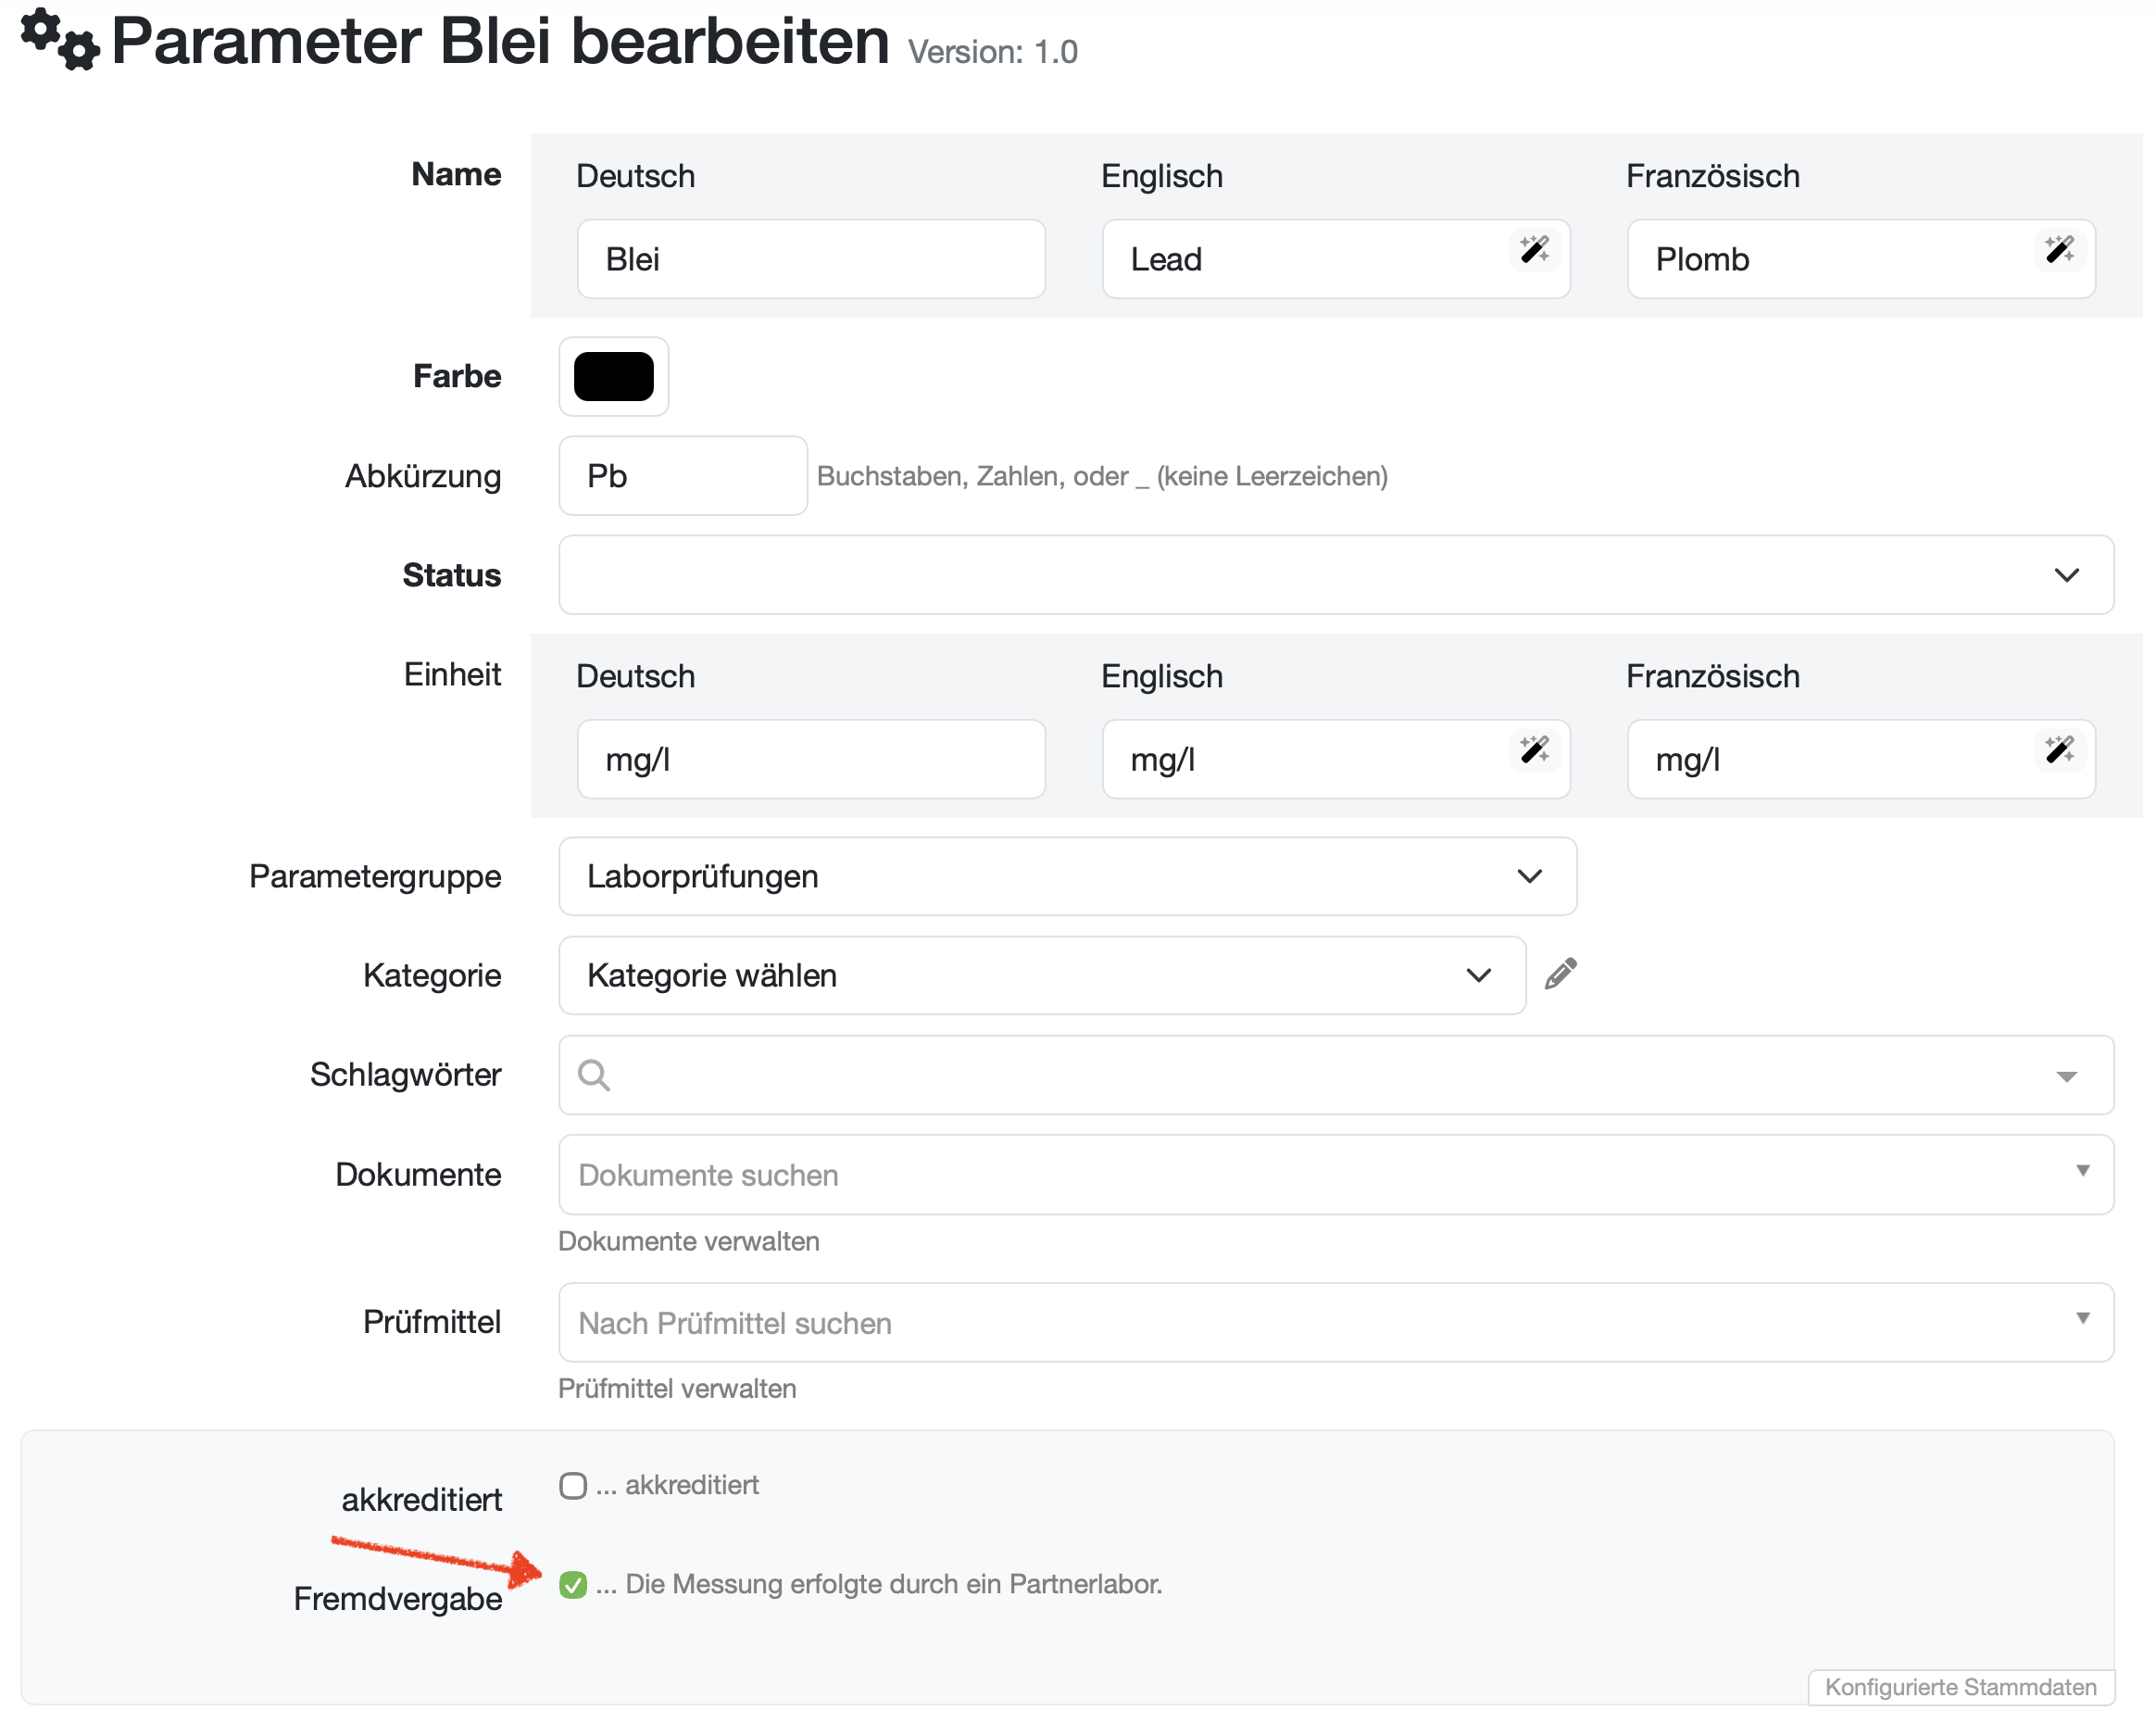Uncheck the Fremdvergabe Partnerlabor checkbox
The height and width of the screenshot is (1723, 2156).
pyautogui.click(x=573, y=1584)
